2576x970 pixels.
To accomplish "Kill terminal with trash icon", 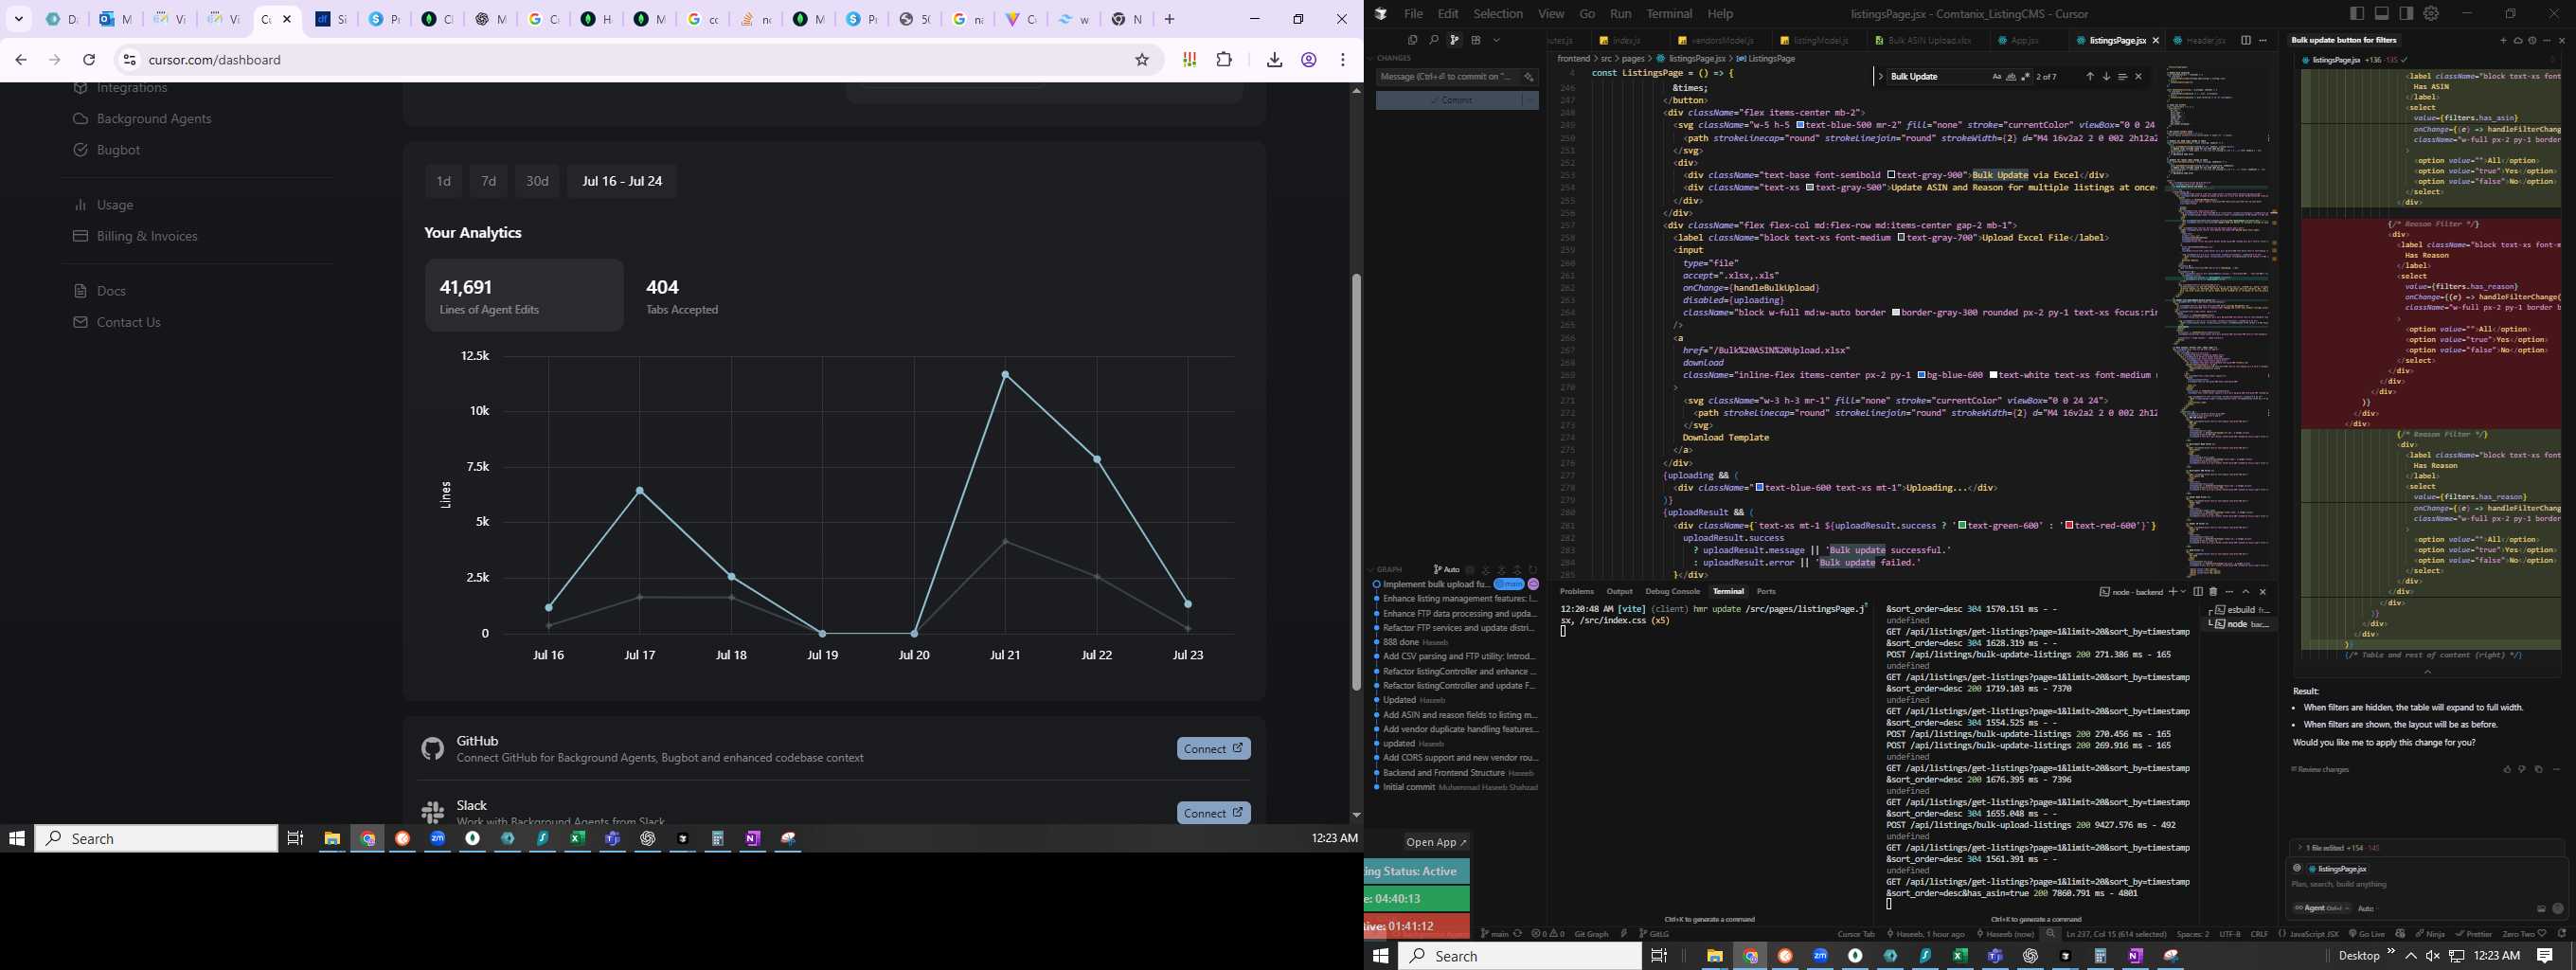I will pyautogui.click(x=2213, y=592).
